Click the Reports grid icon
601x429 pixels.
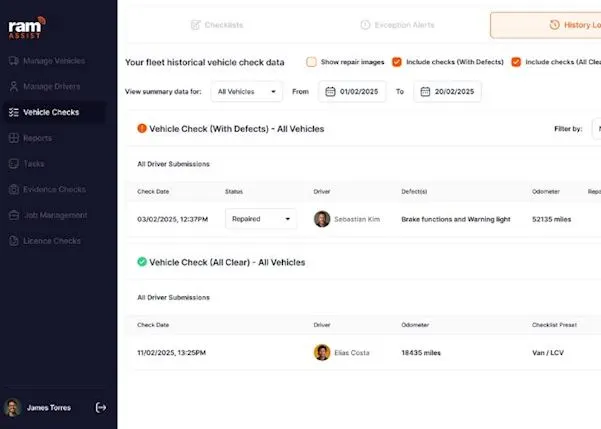[x=14, y=138]
